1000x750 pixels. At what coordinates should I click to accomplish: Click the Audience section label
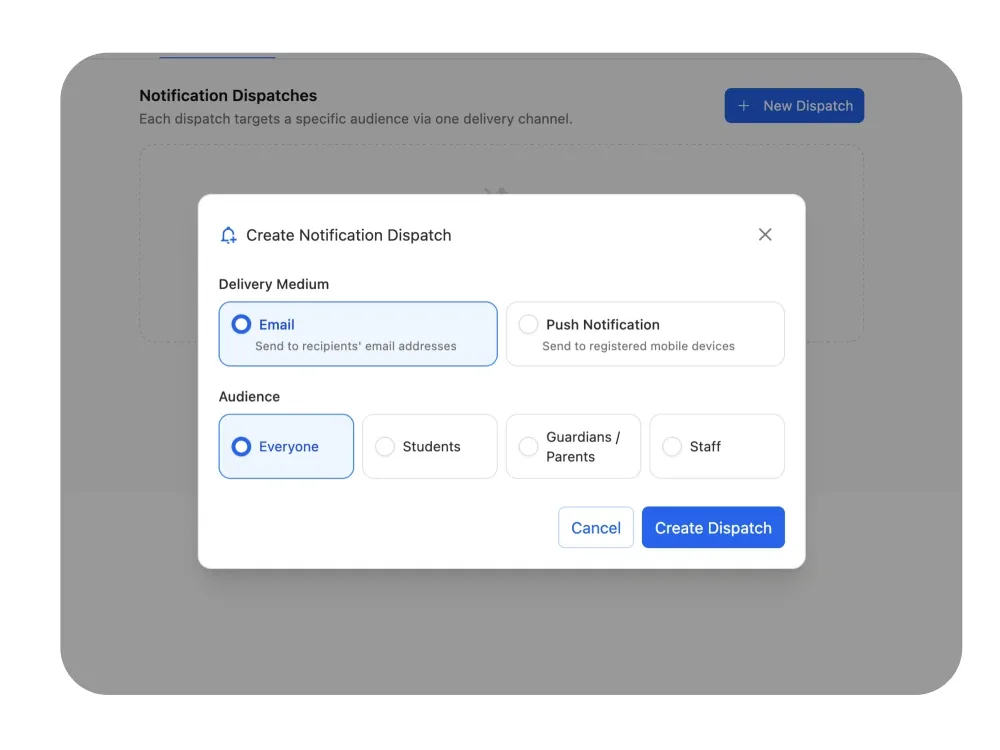pos(249,397)
